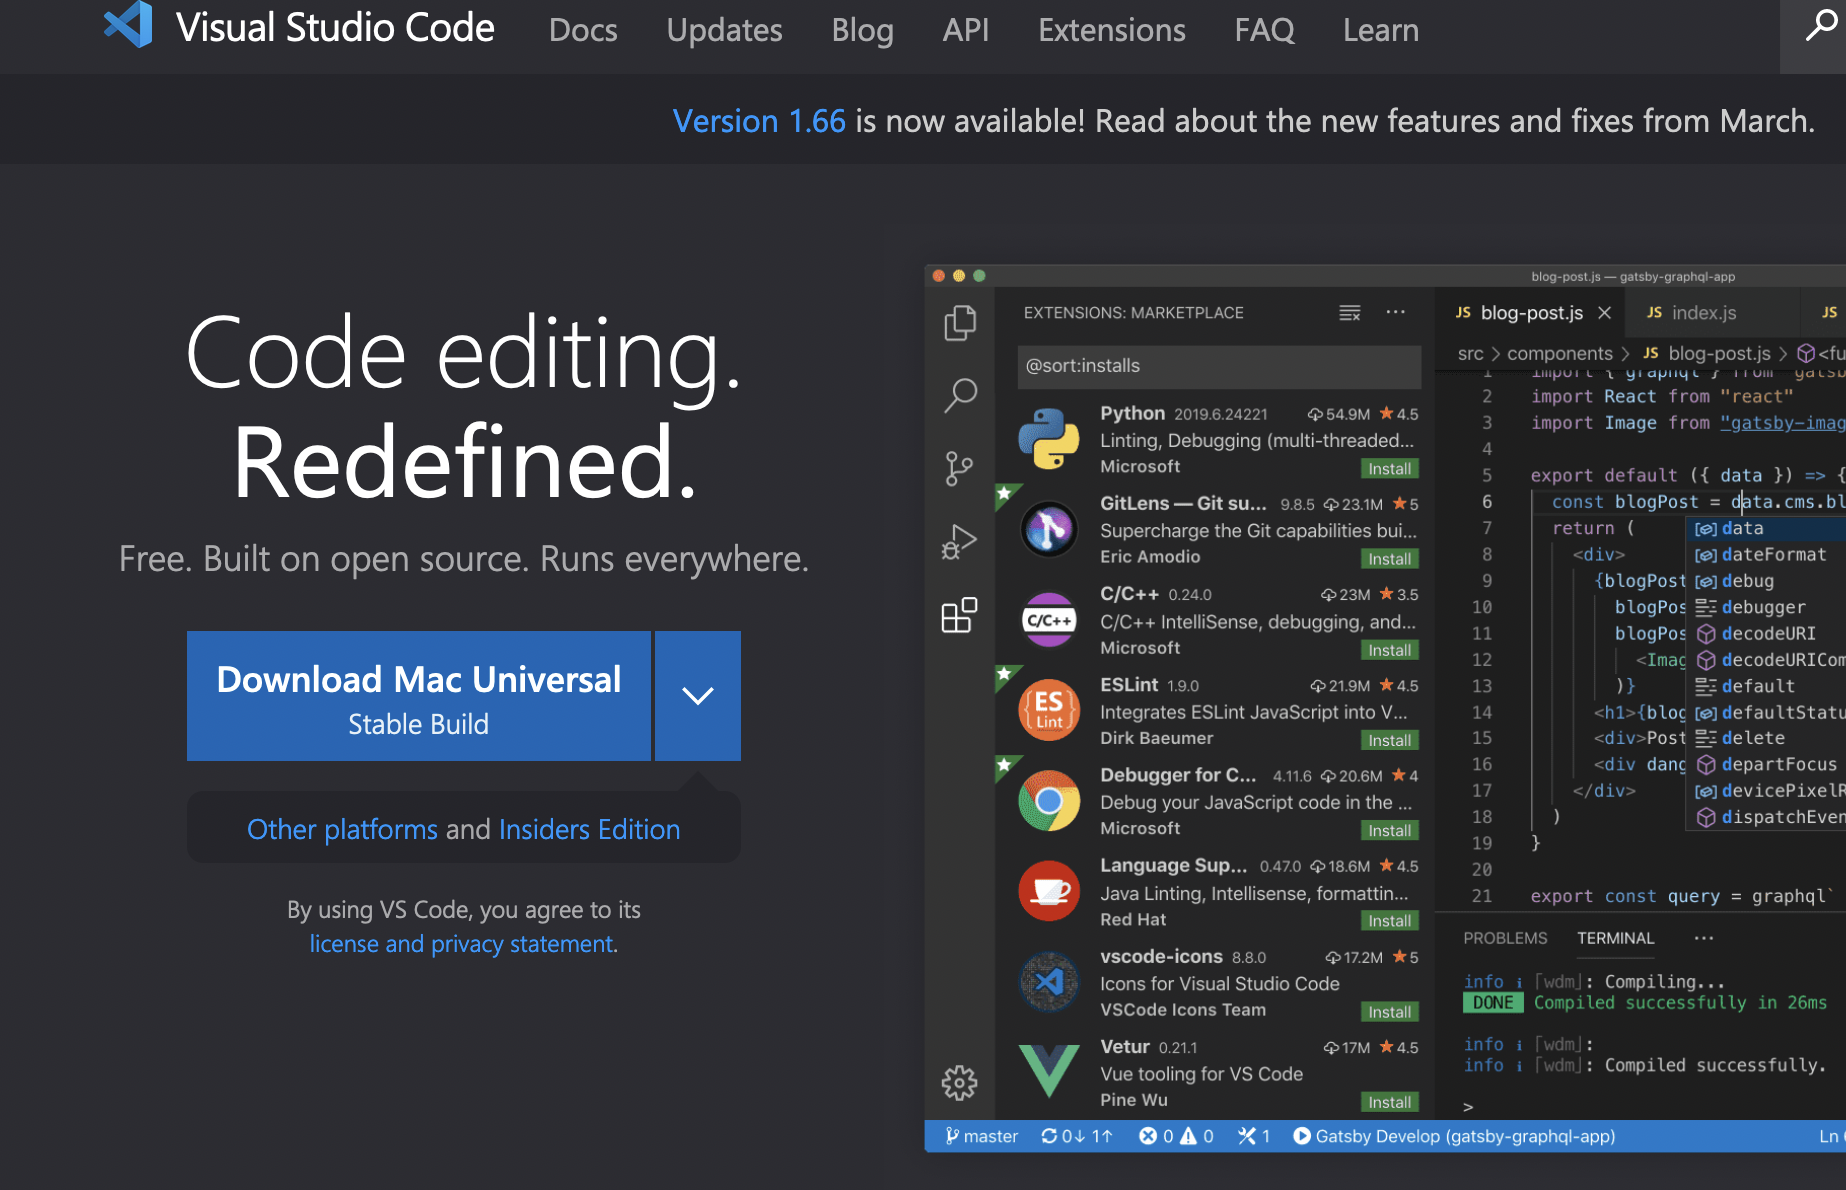Expand the download options dropdown arrow

[698, 696]
